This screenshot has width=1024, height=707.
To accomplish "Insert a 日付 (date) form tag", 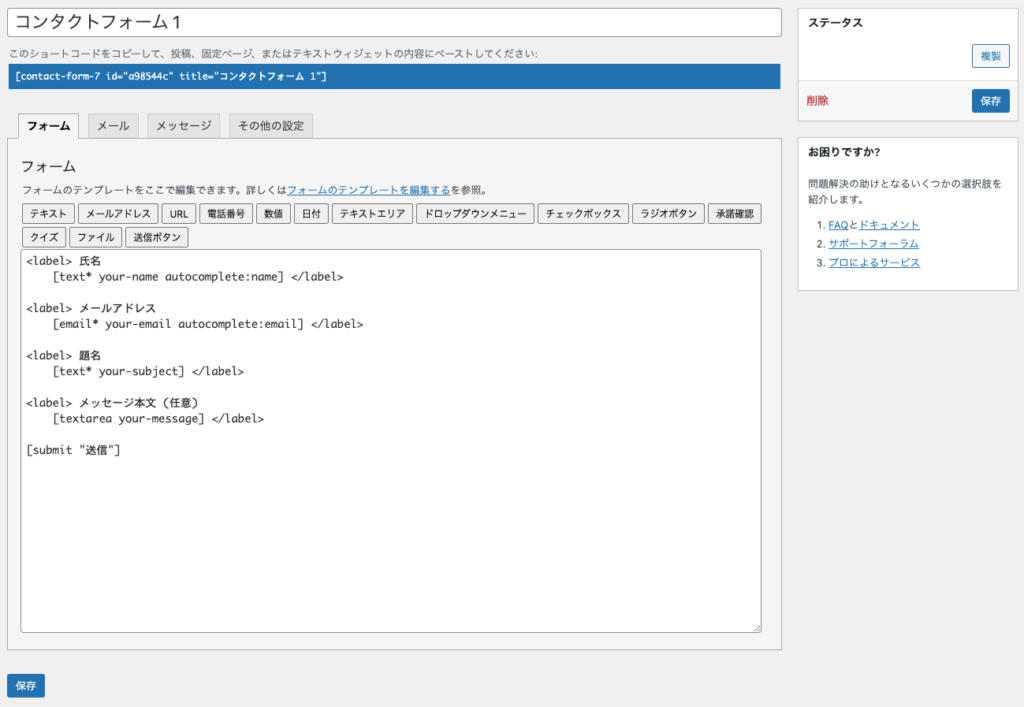I will pos(312,213).
